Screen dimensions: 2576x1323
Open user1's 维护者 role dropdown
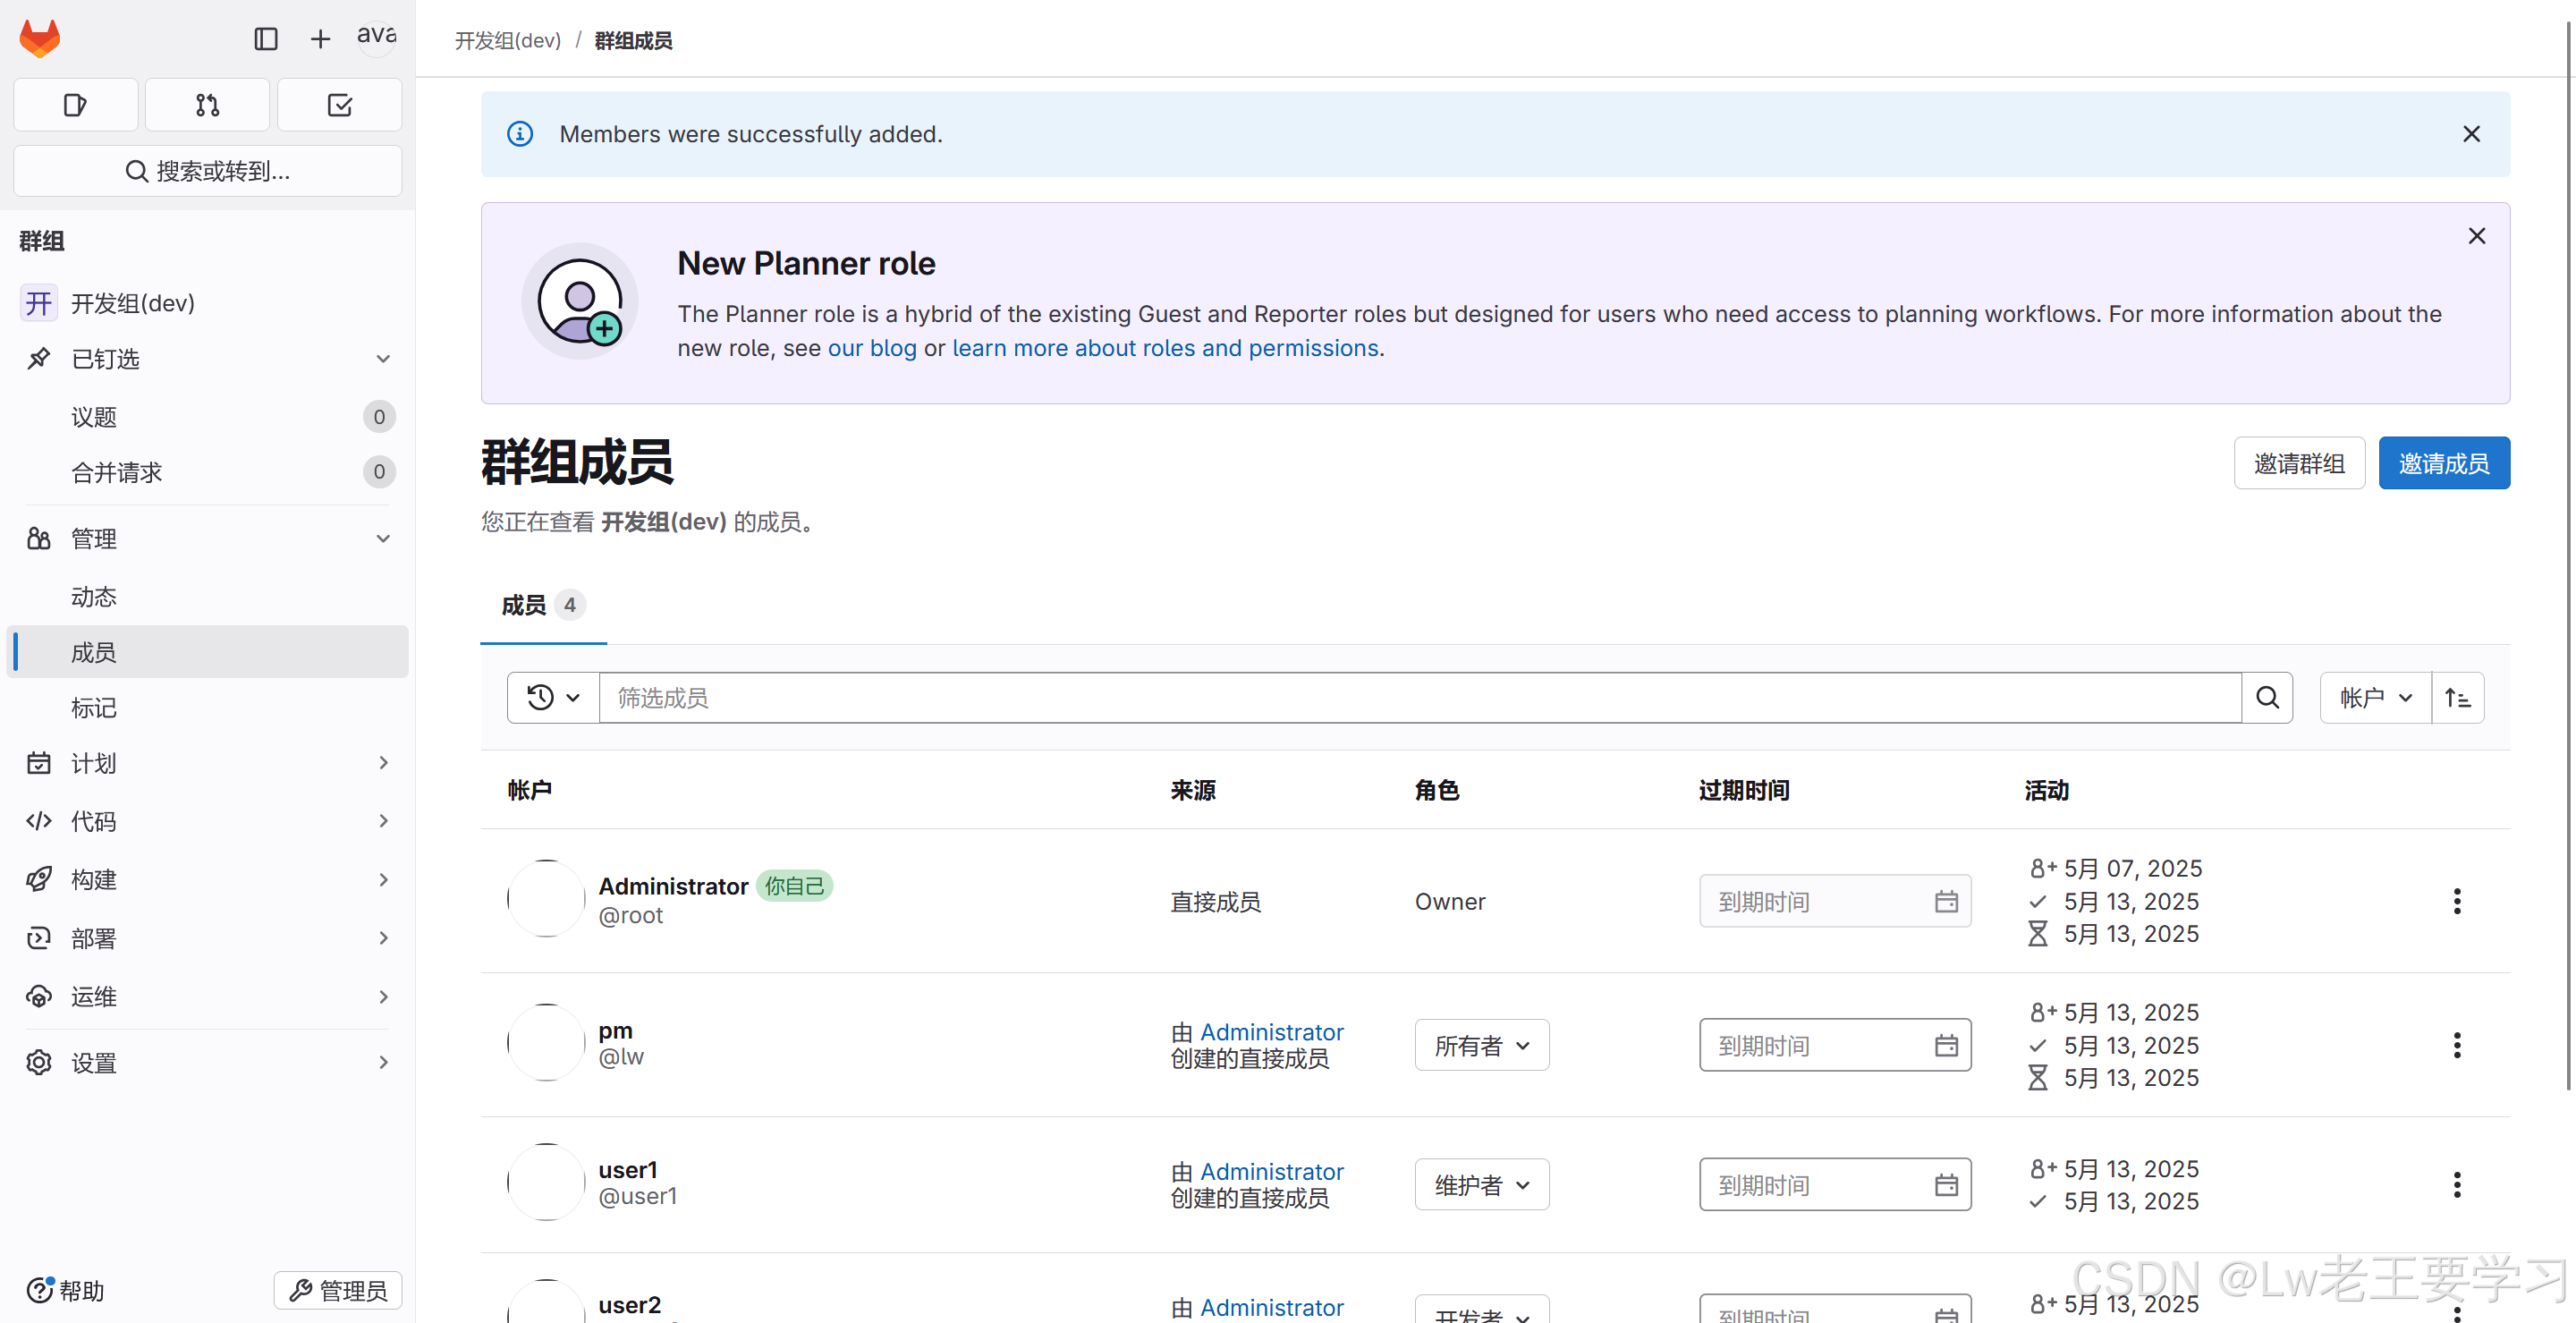[x=1481, y=1185]
